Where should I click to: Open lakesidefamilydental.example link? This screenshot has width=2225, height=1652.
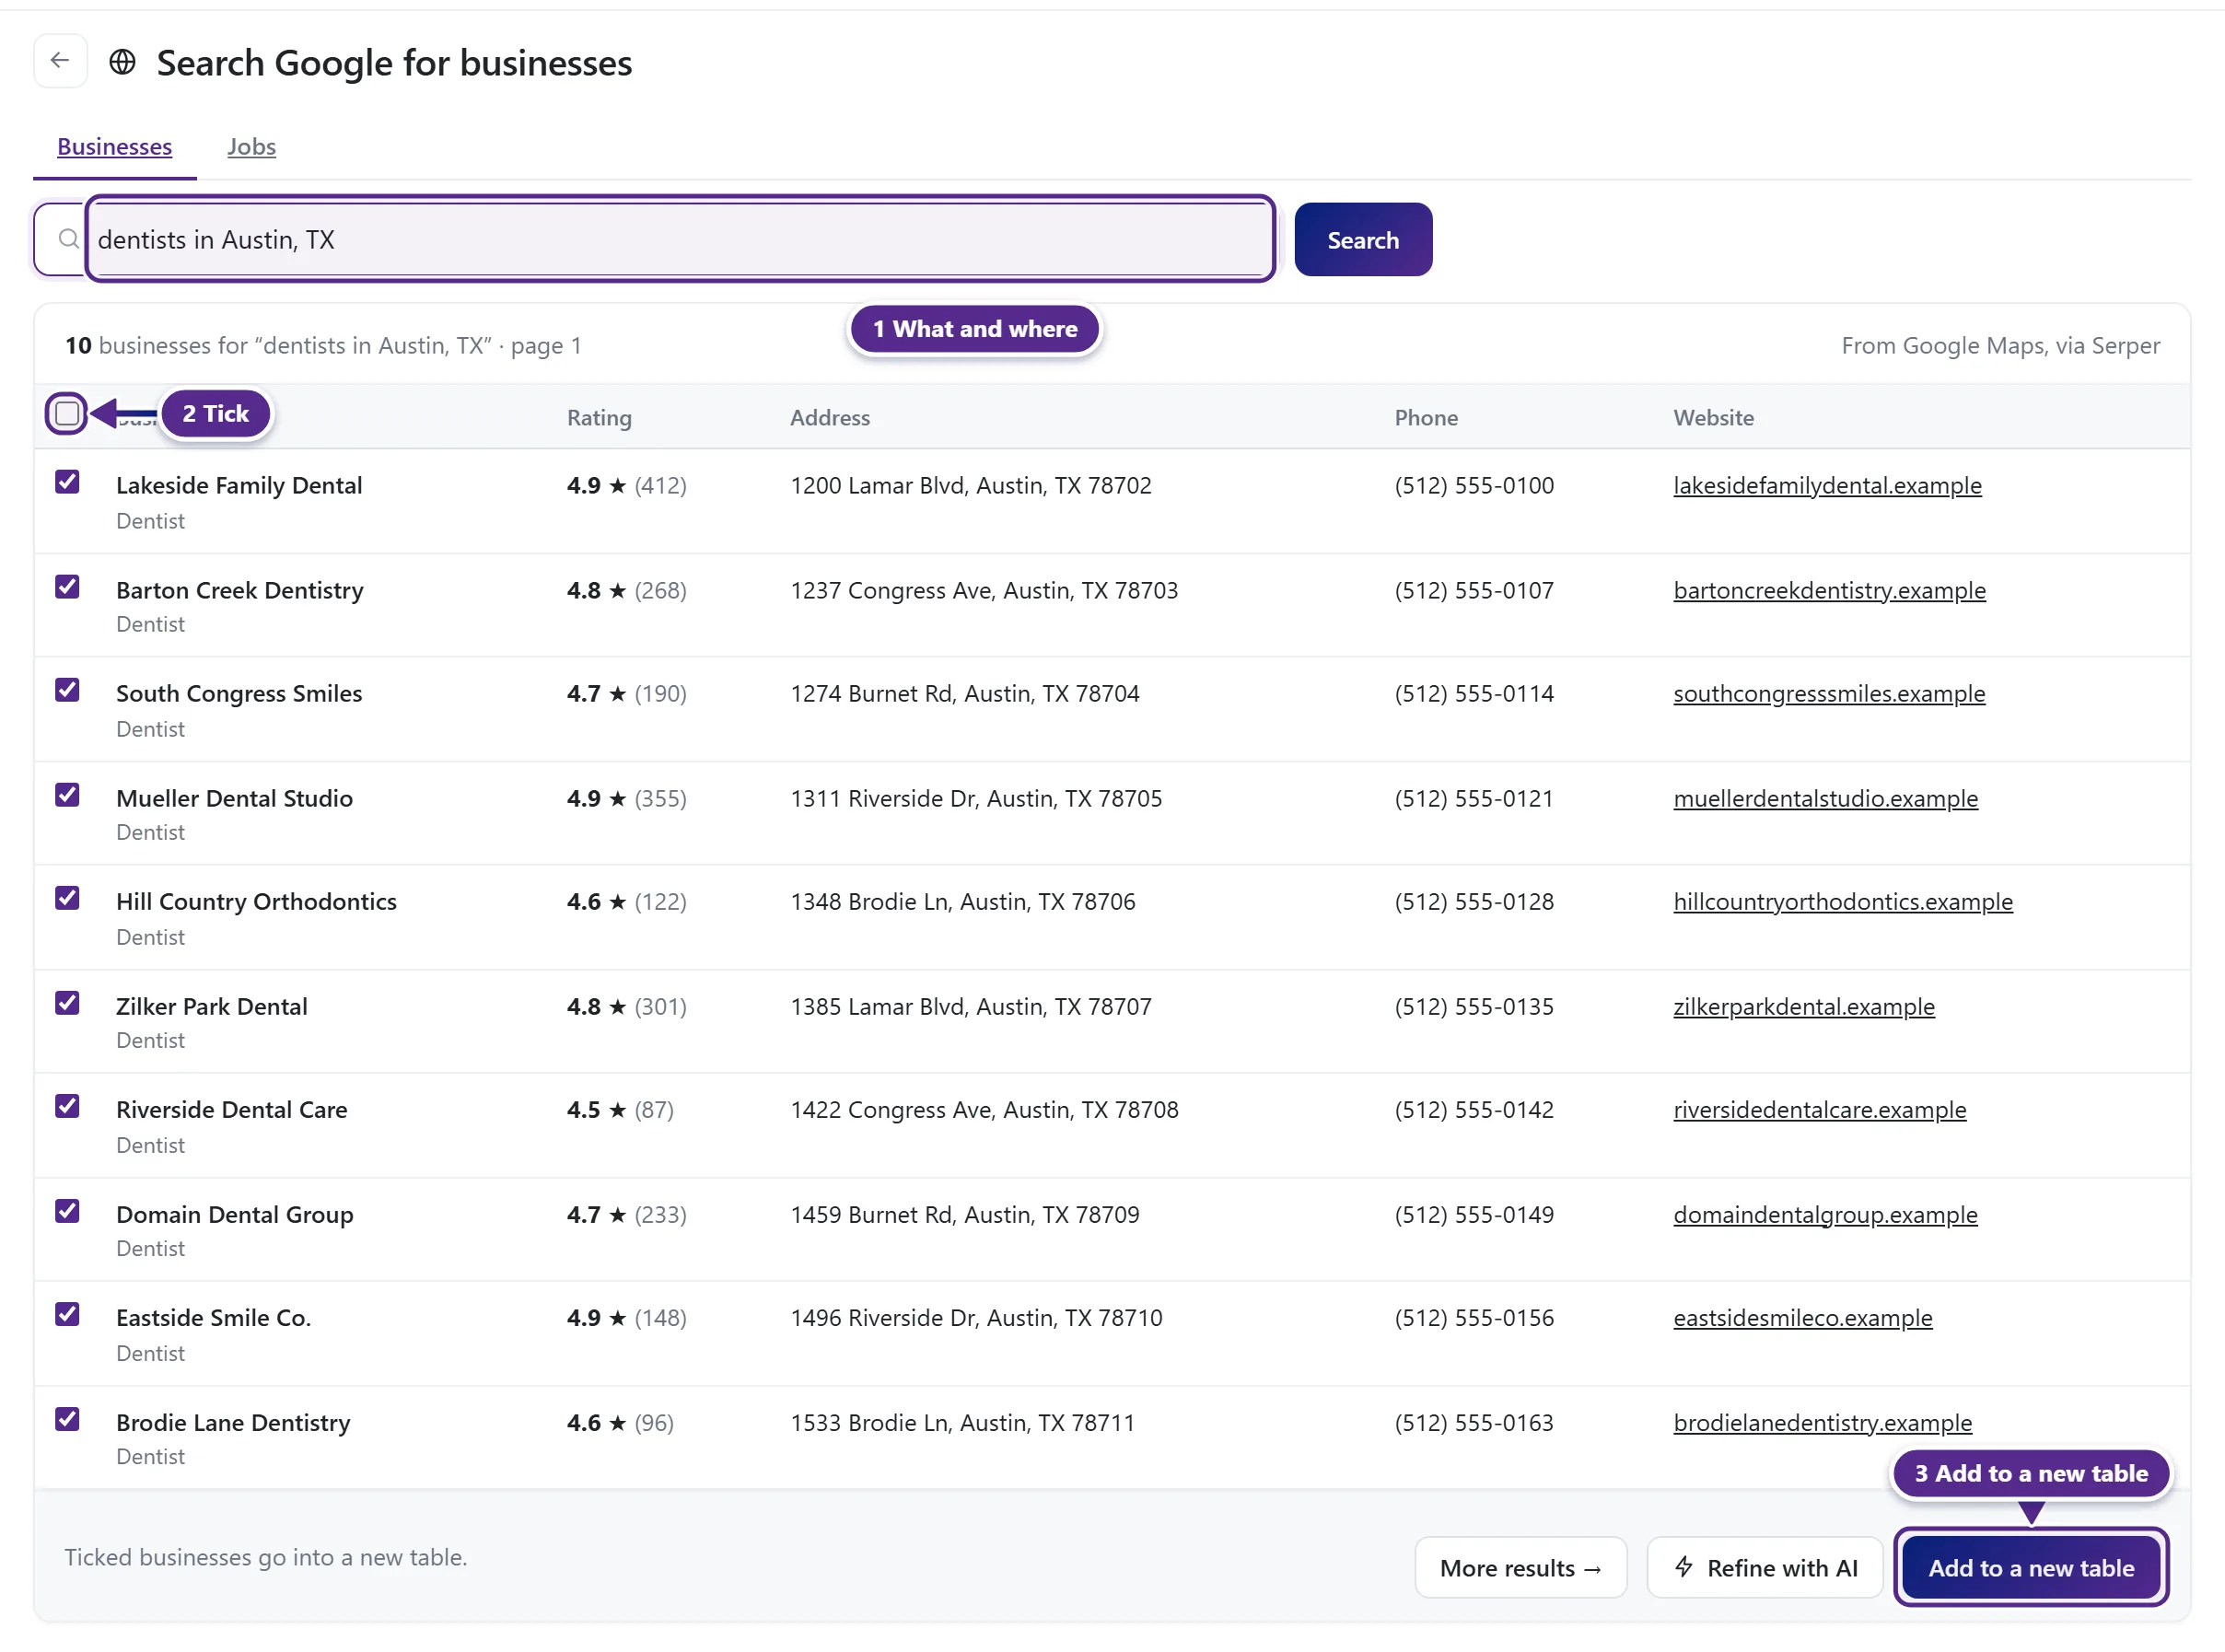pyautogui.click(x=1826, y=486)
